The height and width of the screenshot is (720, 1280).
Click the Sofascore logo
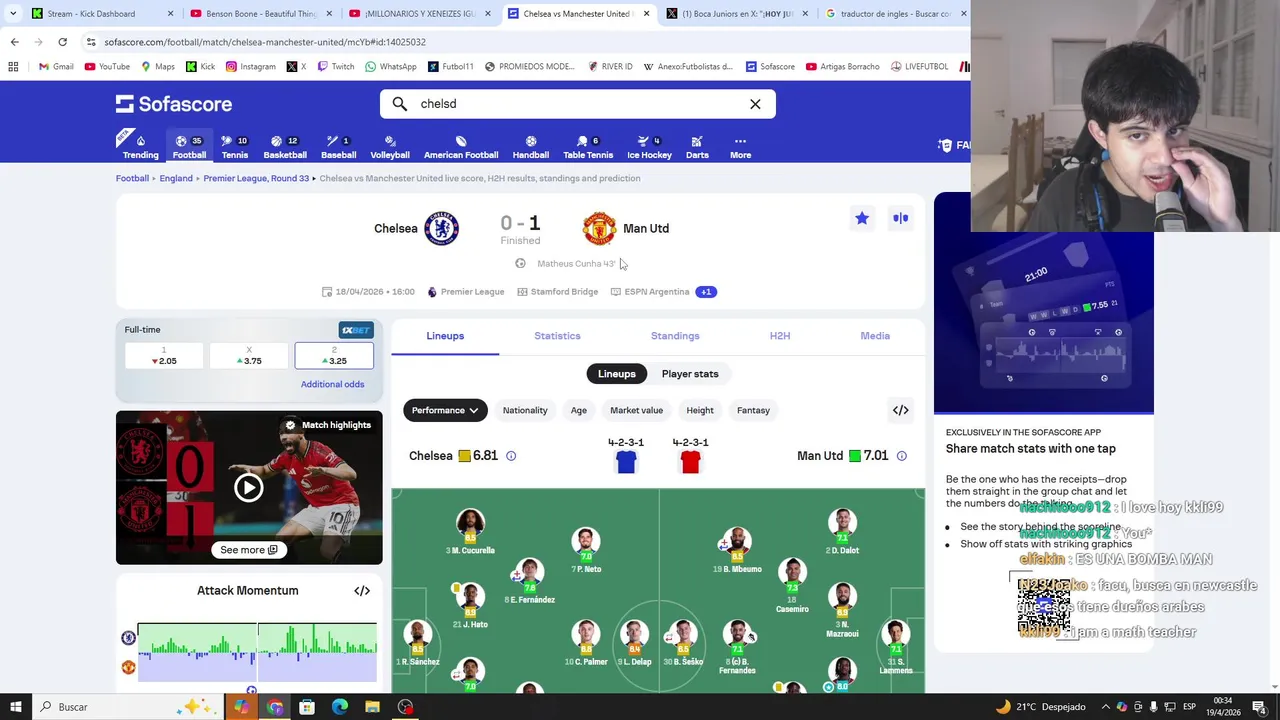point(174,104)
